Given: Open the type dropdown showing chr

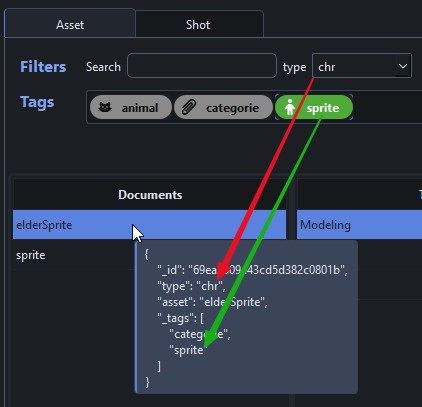Looking at the screenshot, I should coord(362,66).
